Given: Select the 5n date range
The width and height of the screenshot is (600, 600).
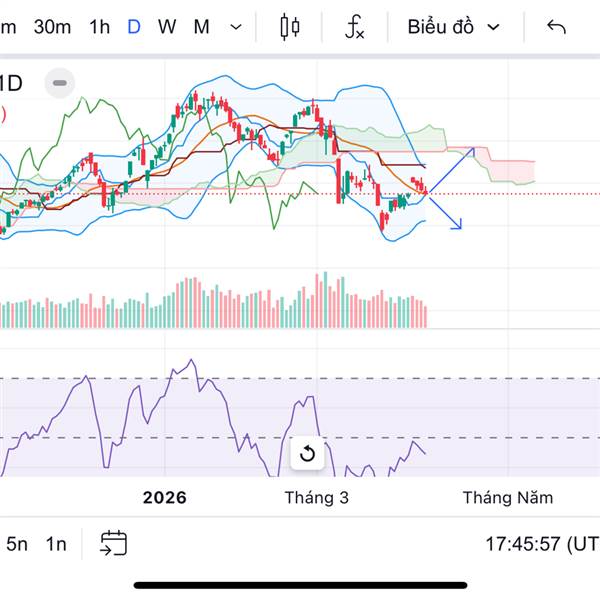Looking at the screenshot, I should point(17,544).
